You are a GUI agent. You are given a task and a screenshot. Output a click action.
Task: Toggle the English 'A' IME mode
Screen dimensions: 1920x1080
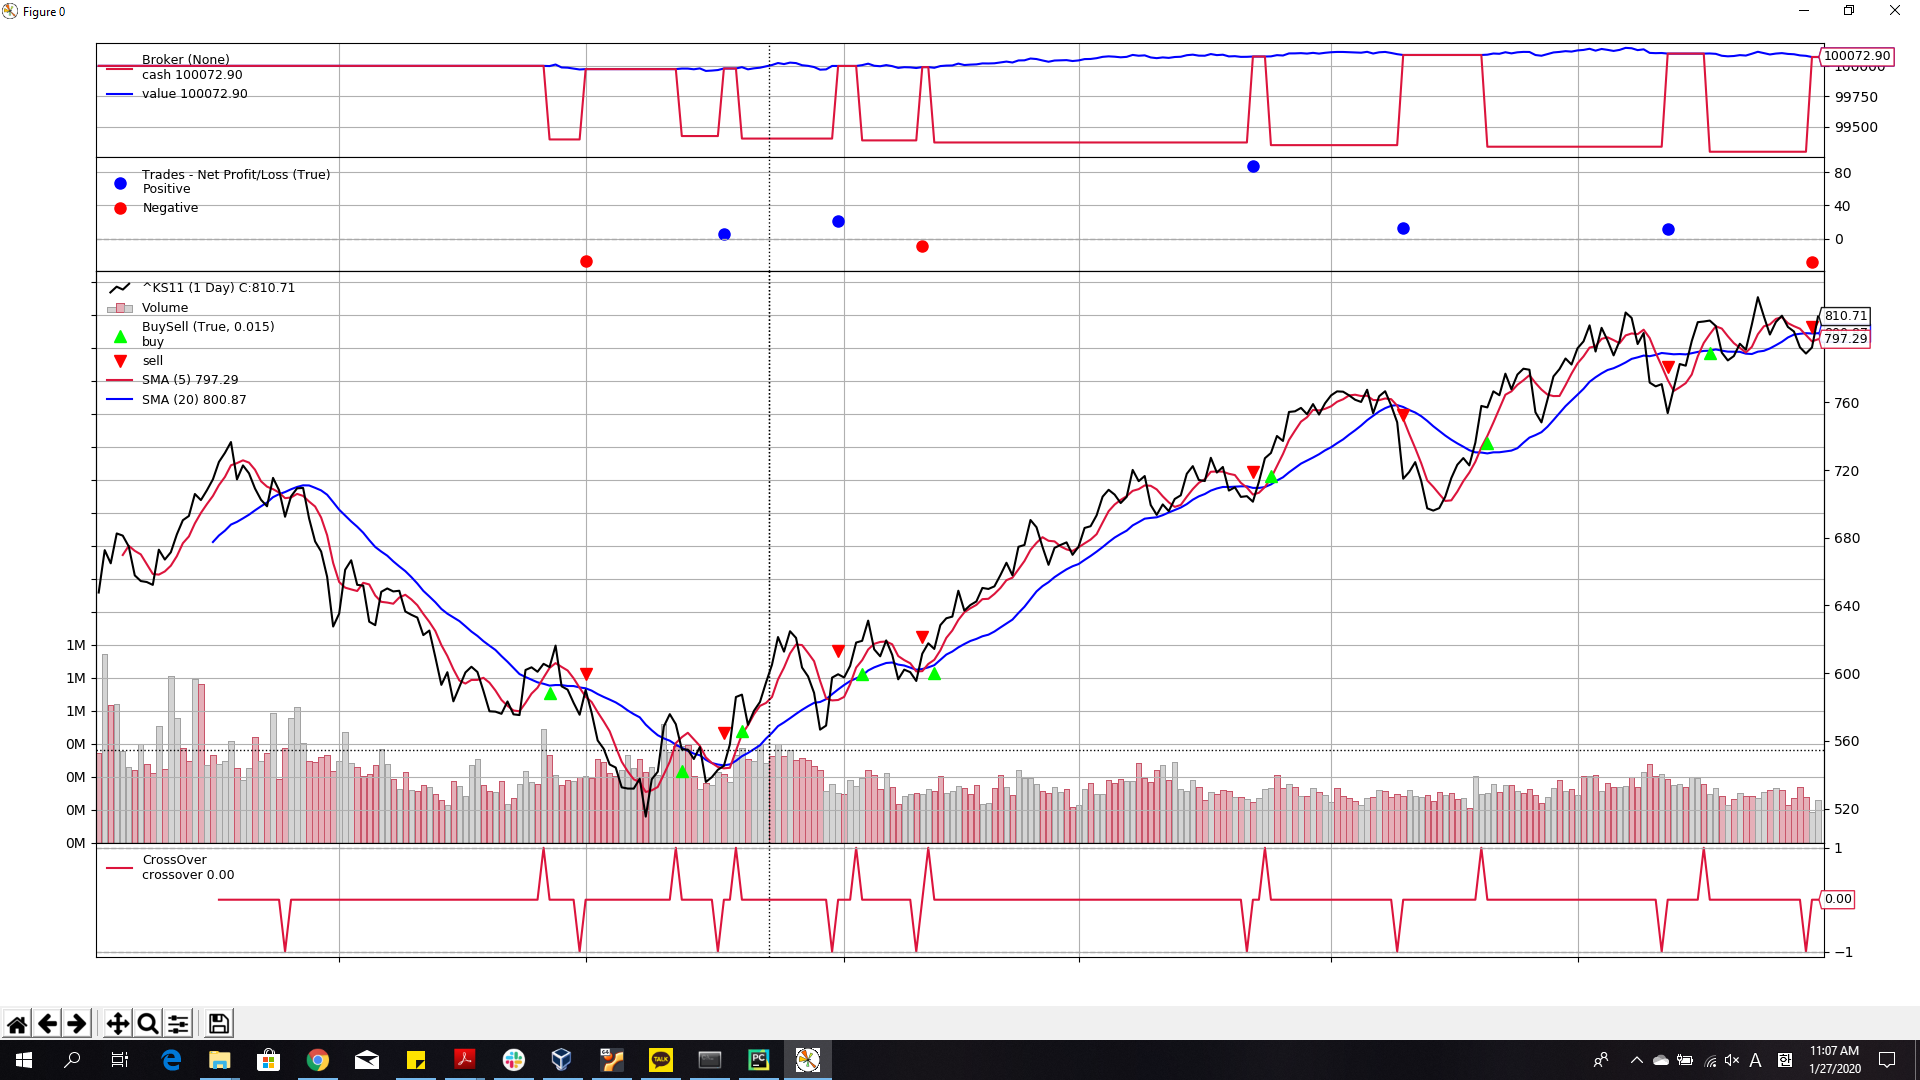click(x=1755, y=1060)
